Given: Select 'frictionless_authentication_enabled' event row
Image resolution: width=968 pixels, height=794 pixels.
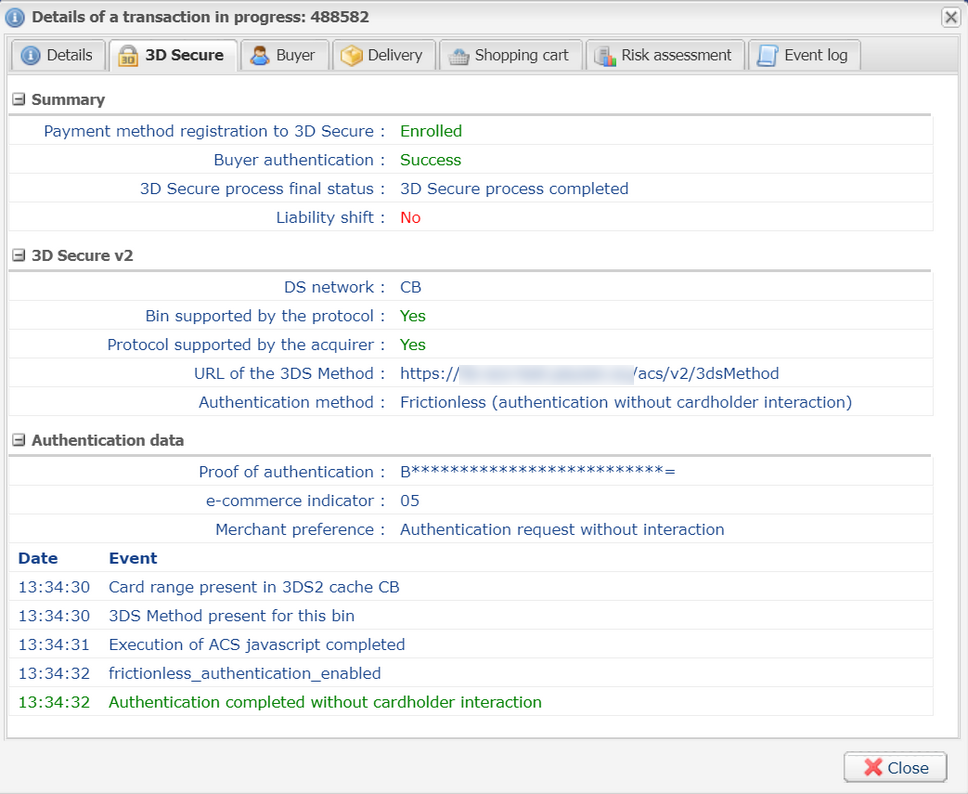Looking at the screenshot, I should coord(244,673).
